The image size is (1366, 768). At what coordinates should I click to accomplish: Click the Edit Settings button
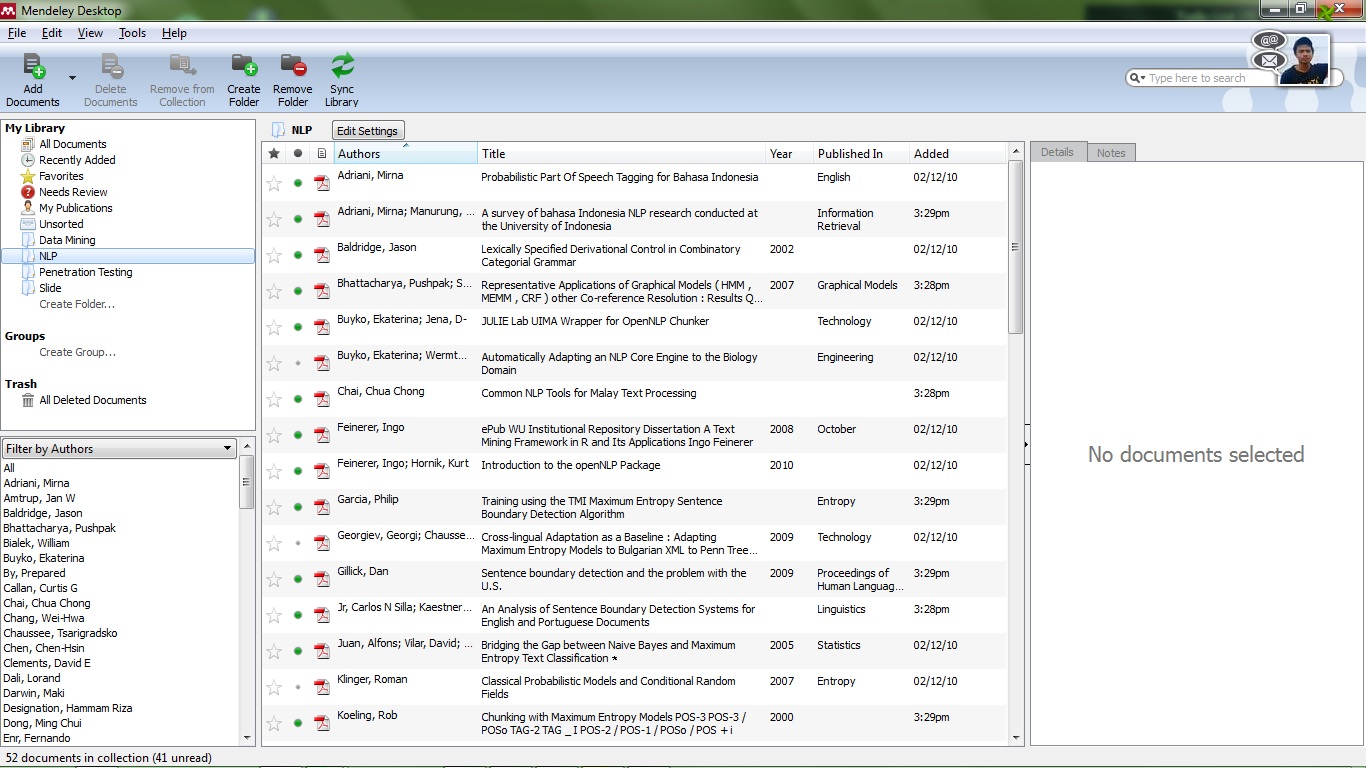[367, 131]
